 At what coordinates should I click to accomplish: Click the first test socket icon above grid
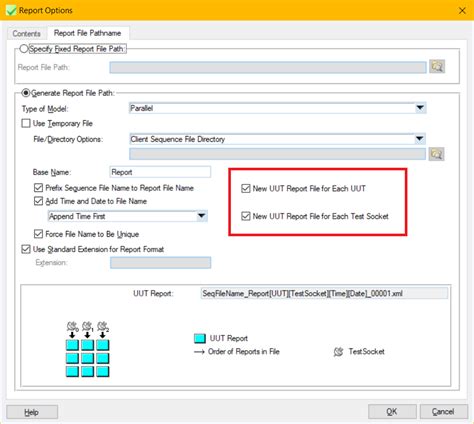[x=72, y=326]
